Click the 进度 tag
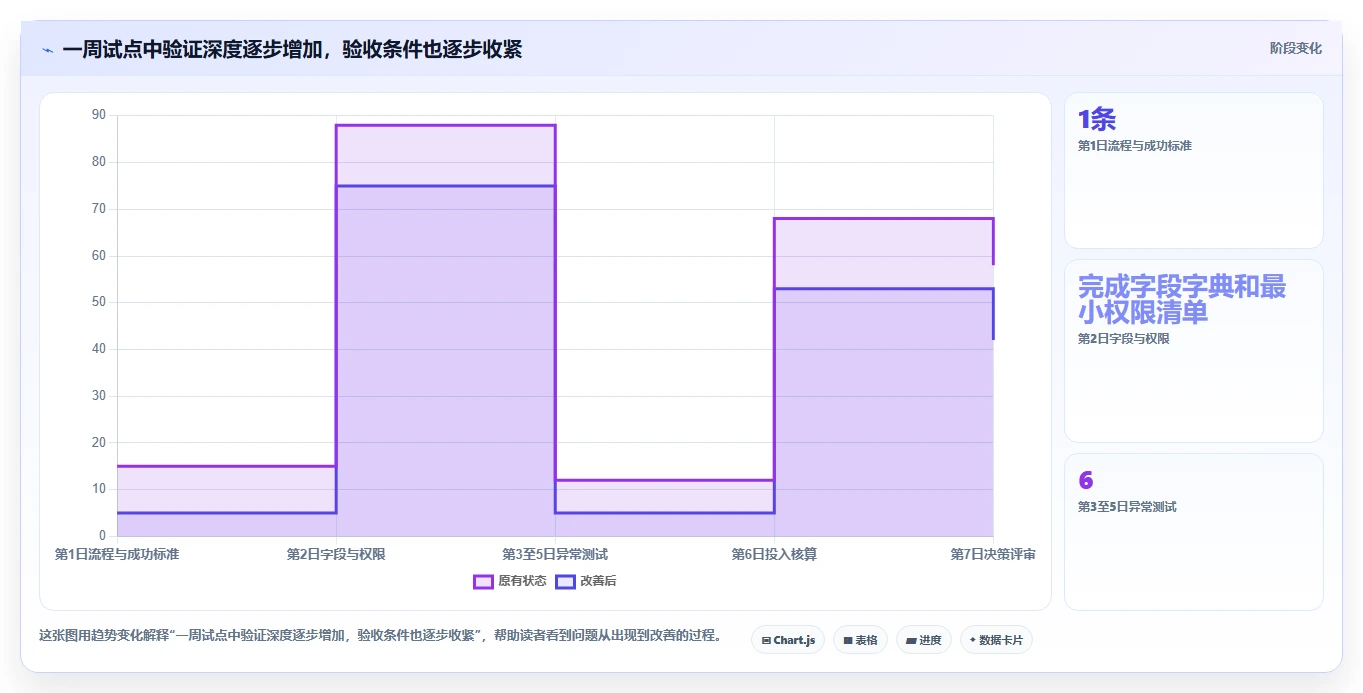The height and width of the screenshot is (693, 1363). click(x=924, y=640)
